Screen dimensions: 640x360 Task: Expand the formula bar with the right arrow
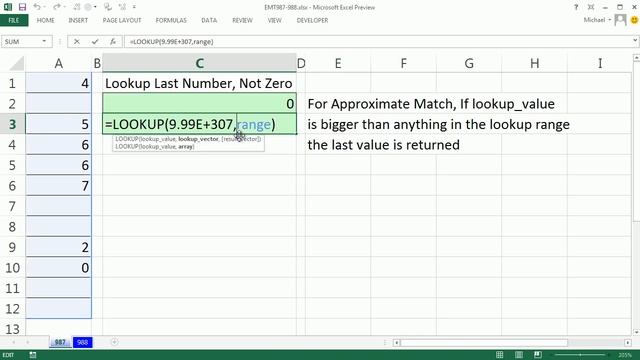tap(635, 40)
